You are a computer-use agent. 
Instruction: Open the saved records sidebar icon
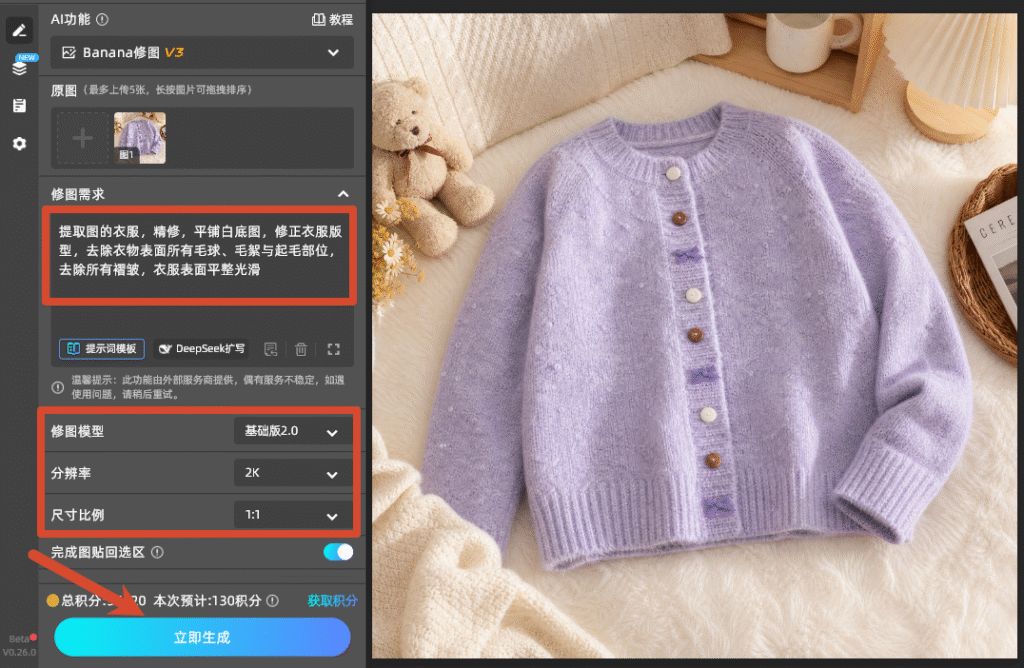click(20, 105)
